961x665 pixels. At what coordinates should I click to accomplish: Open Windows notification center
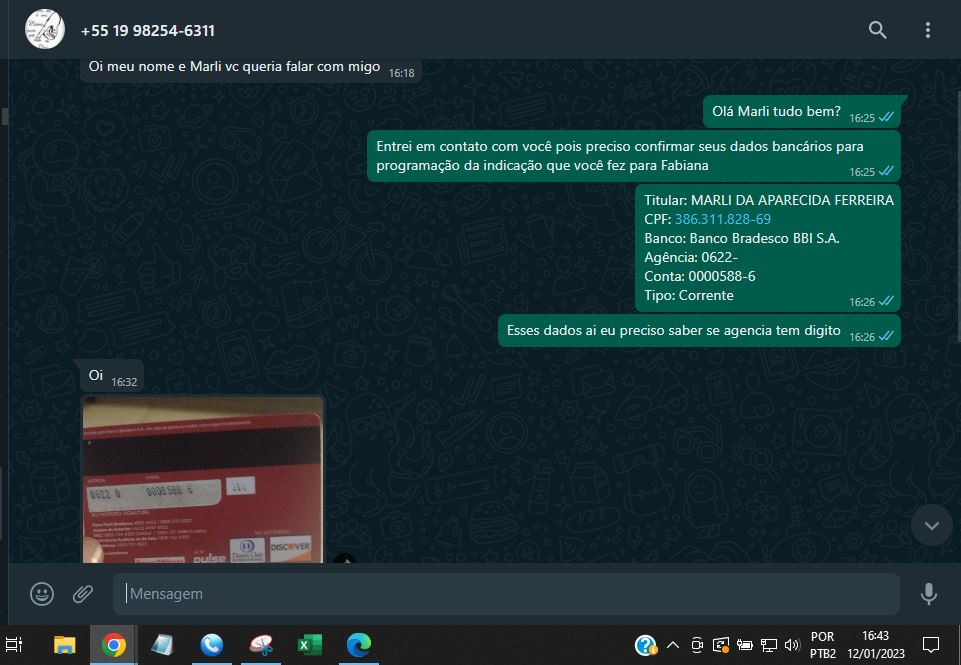[x=930, y=645]
